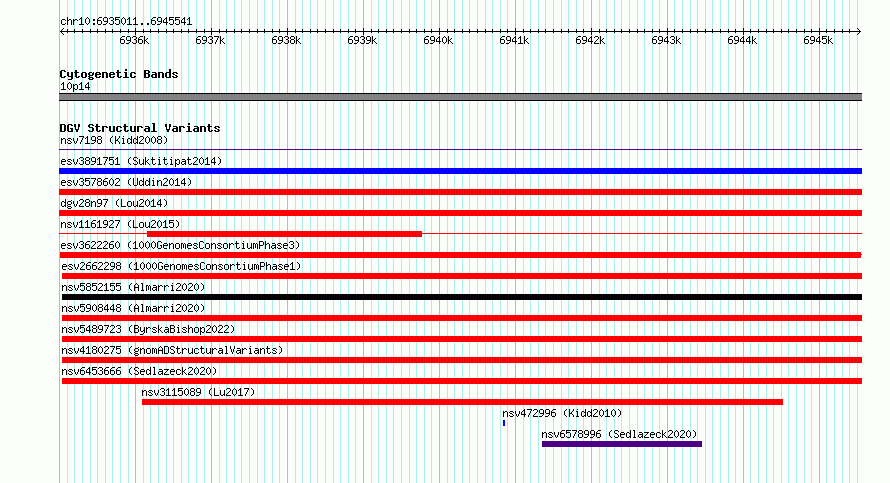The height and width of the screenshot is (483, 890).
Task: Open variant nsv6578996 (Sedlazeck2020) label
Action: pyautogui.click(x=619, y=434)
